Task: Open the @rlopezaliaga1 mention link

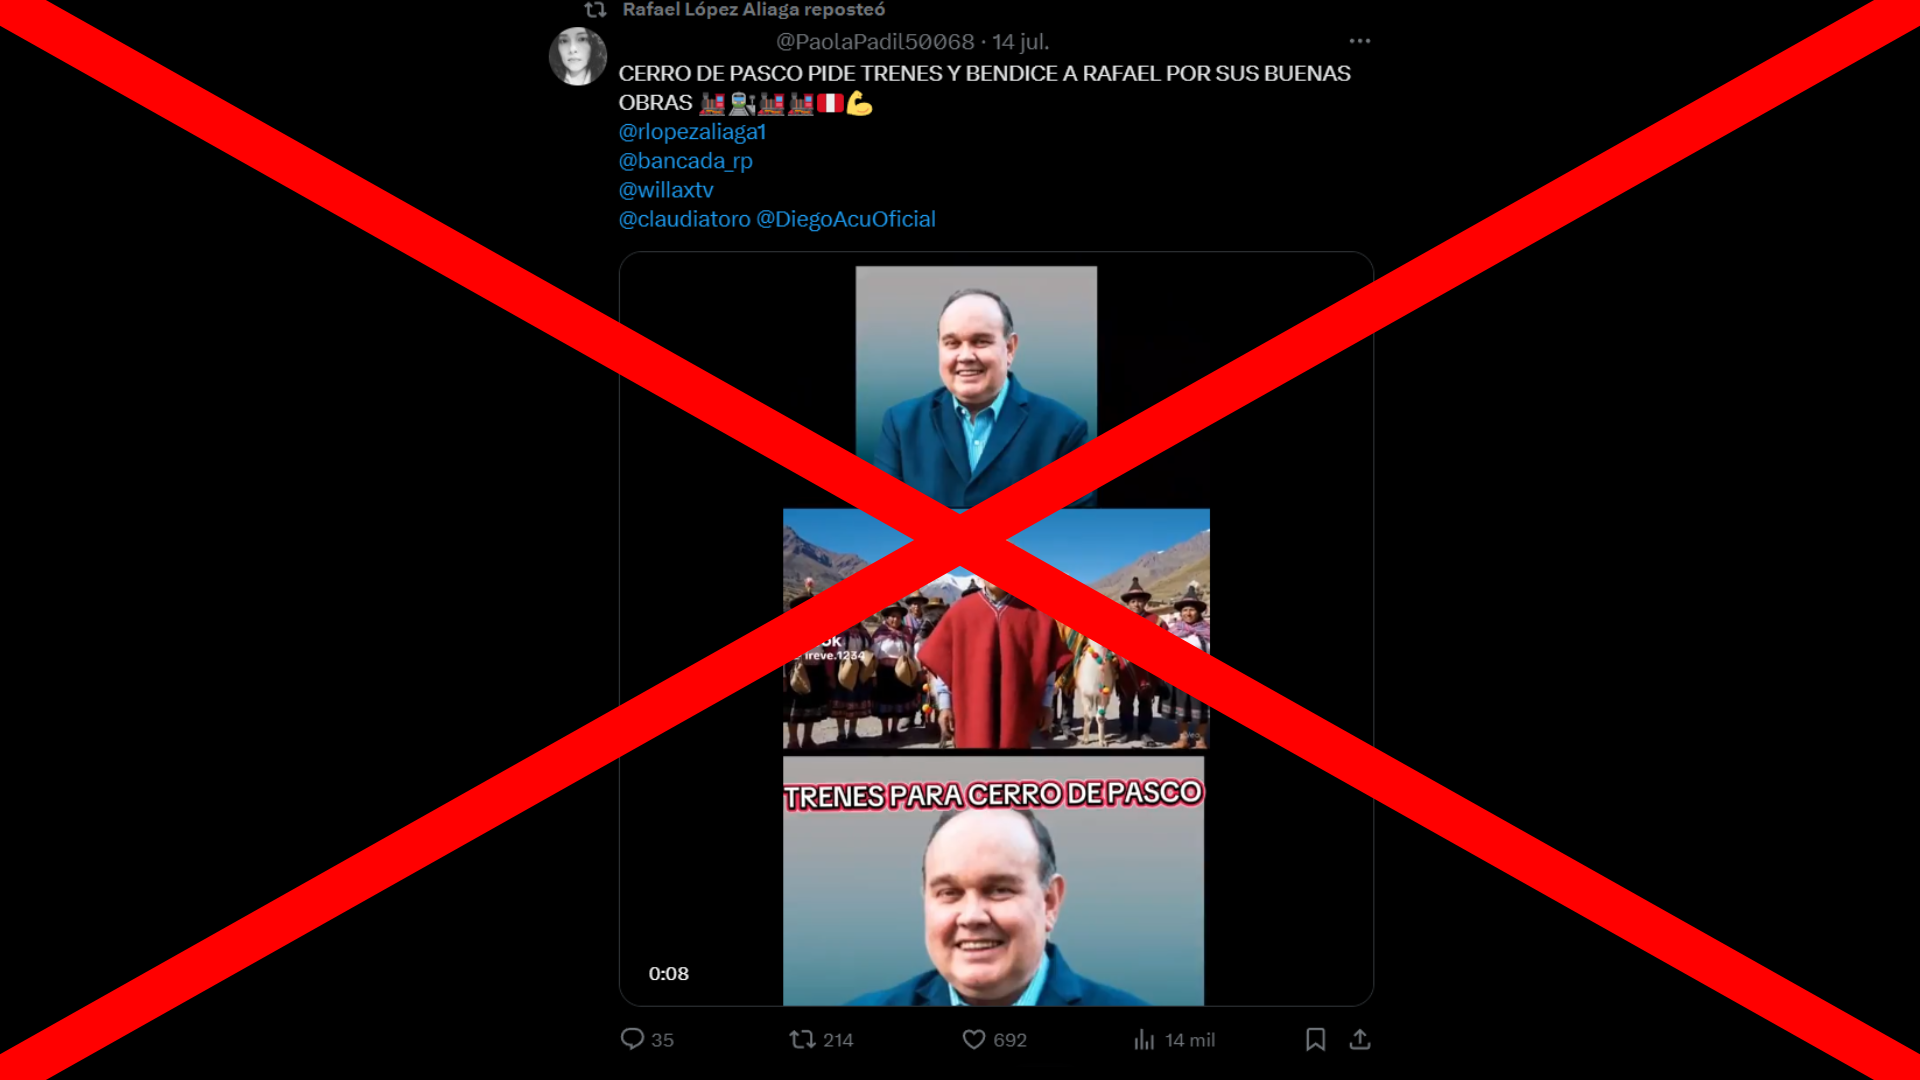Action: coord(692,132)
